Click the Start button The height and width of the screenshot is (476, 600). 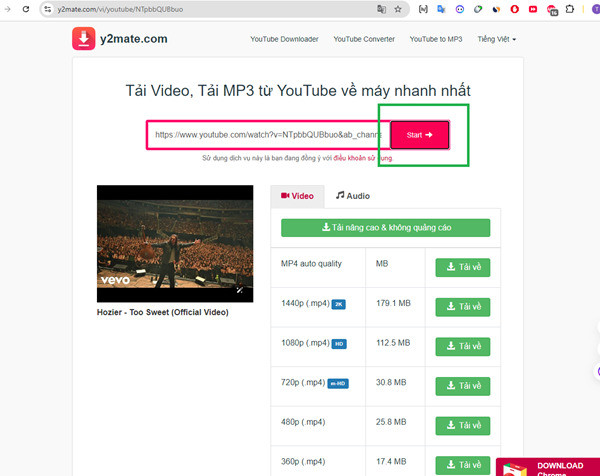(x=419, y=135)
